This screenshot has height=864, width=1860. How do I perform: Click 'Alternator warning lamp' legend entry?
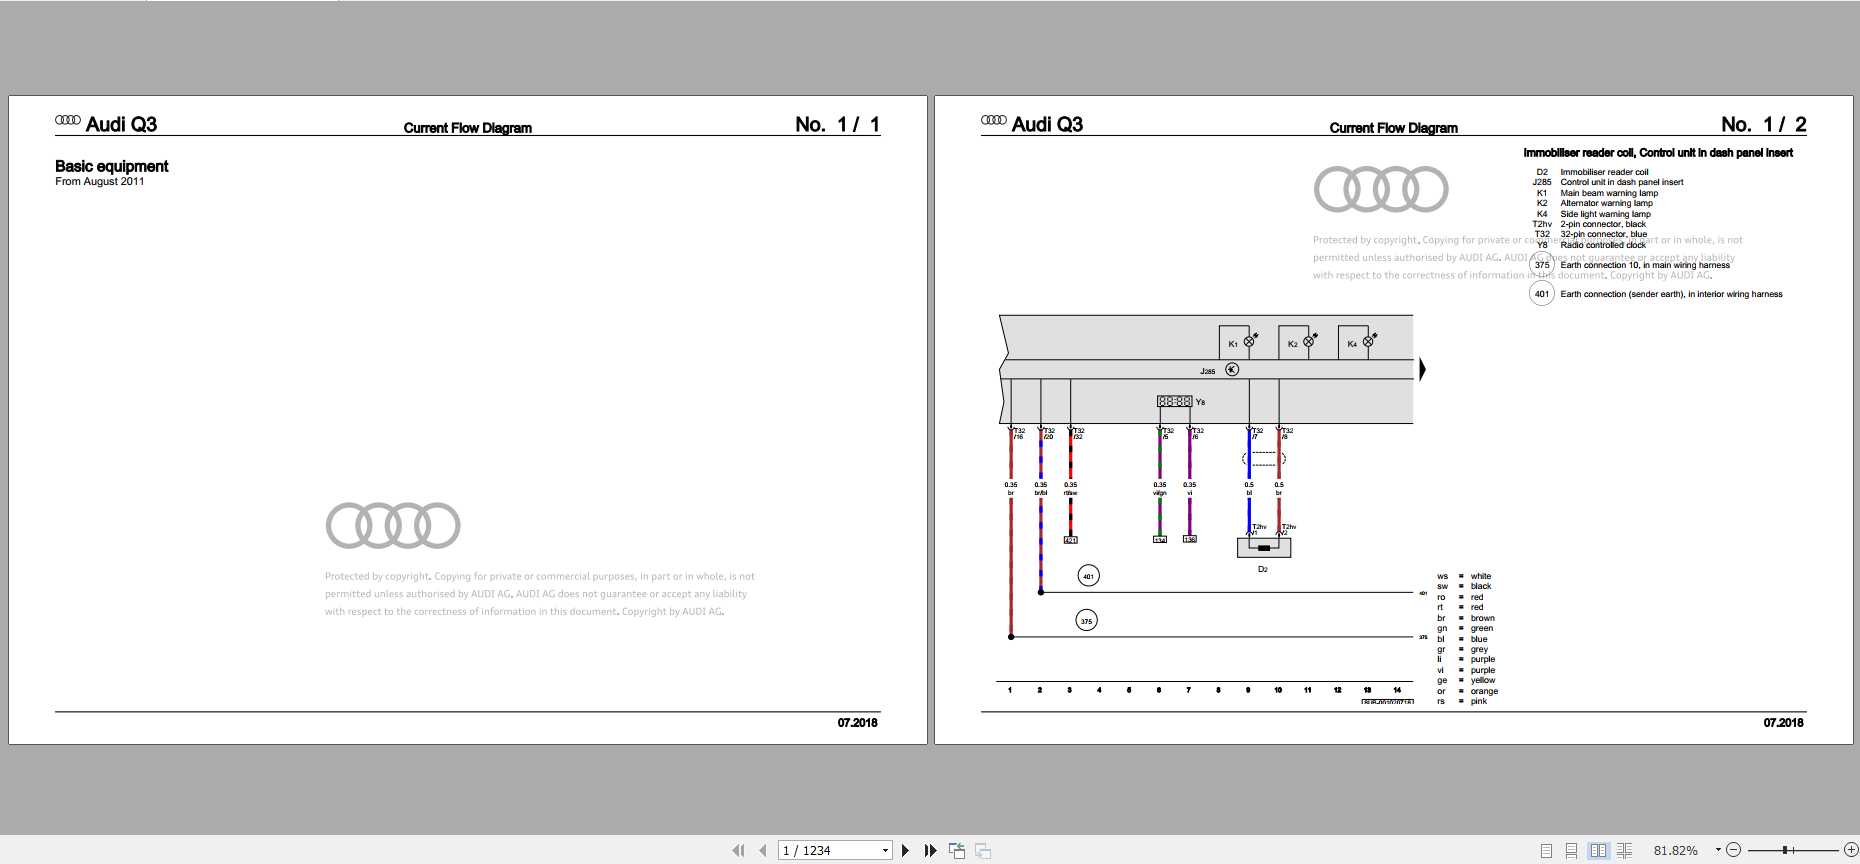tap(1606, 203)
